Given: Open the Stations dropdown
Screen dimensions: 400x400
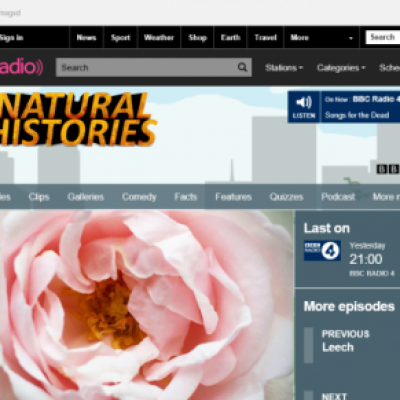Looking at the screenshot, I should click(284, 68).
